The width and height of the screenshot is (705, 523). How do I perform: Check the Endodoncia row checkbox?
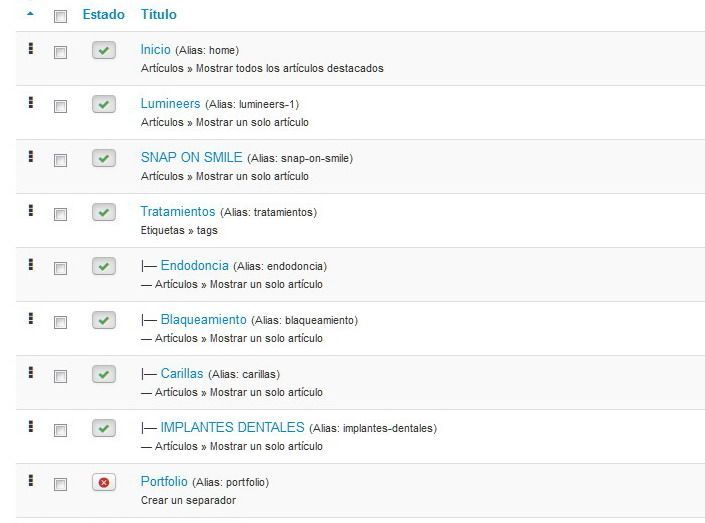60,268
